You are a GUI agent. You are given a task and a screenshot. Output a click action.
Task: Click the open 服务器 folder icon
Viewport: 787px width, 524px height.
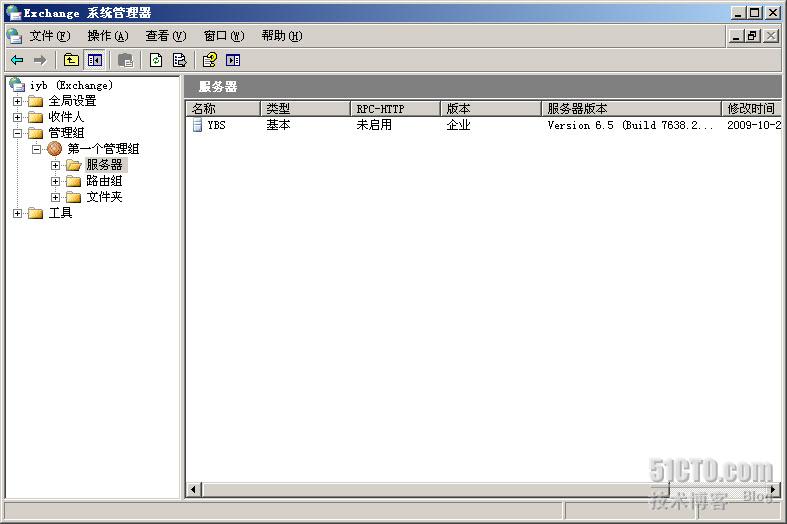73,165
